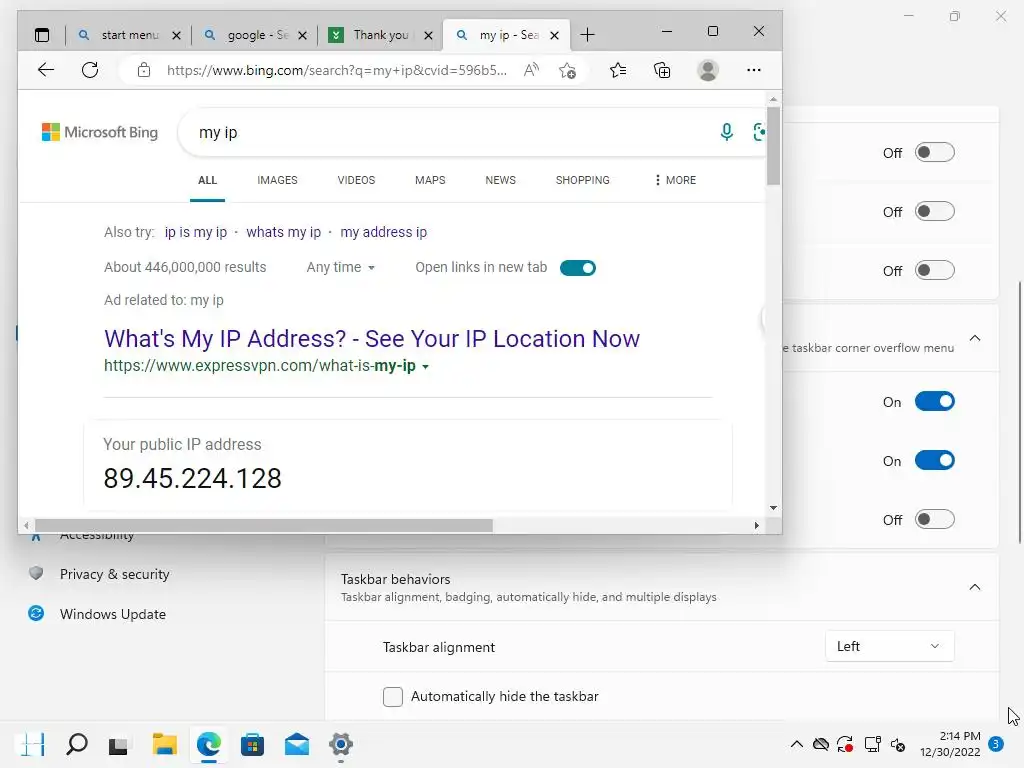The image size is (1024, 768).
Task: Open the taskbar clock and date
Action: click(x=950, y=744)
